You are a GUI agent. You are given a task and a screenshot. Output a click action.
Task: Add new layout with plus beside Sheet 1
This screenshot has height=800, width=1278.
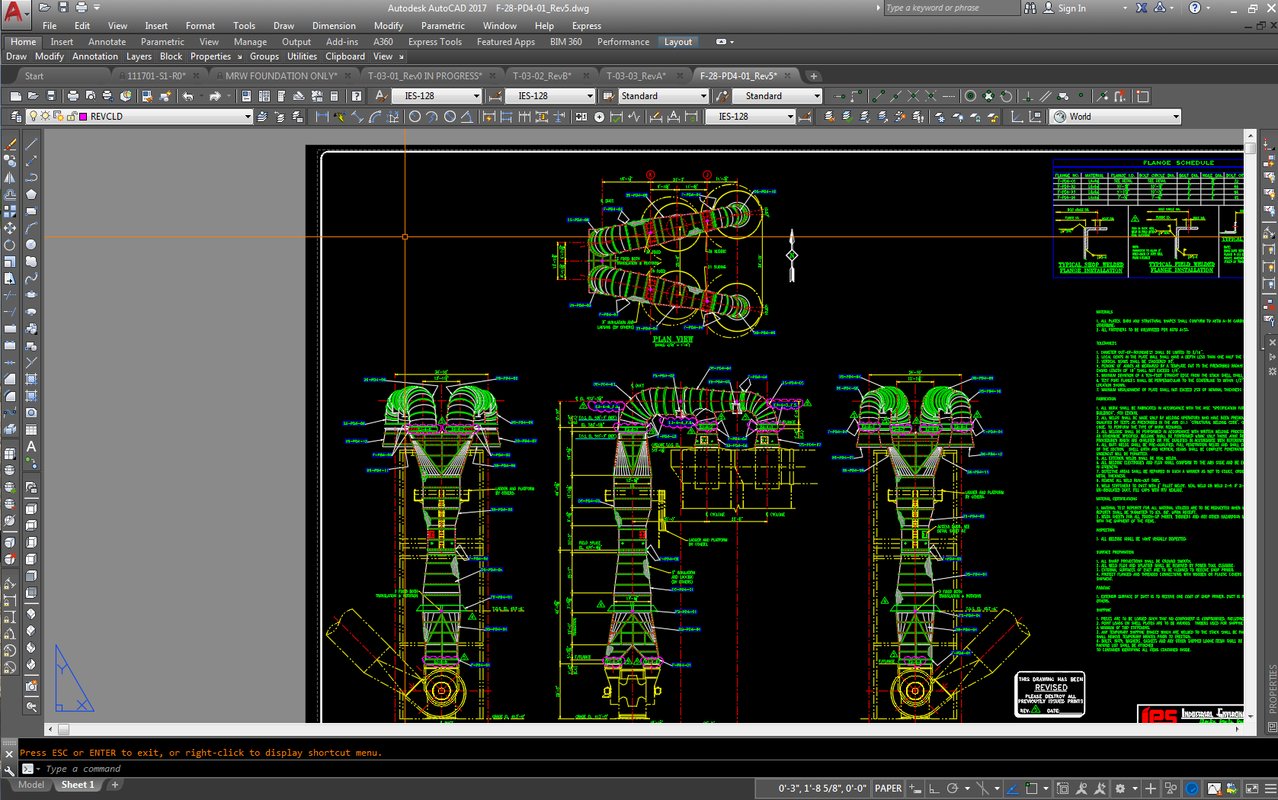pyautogui.click(x=114, y=785)
